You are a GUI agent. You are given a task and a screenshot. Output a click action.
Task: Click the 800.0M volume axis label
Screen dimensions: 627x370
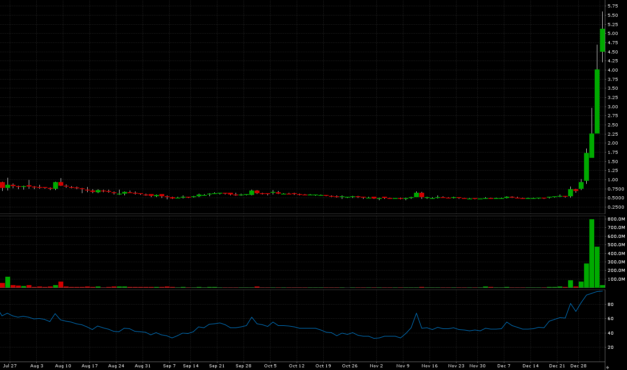point(616,219)
